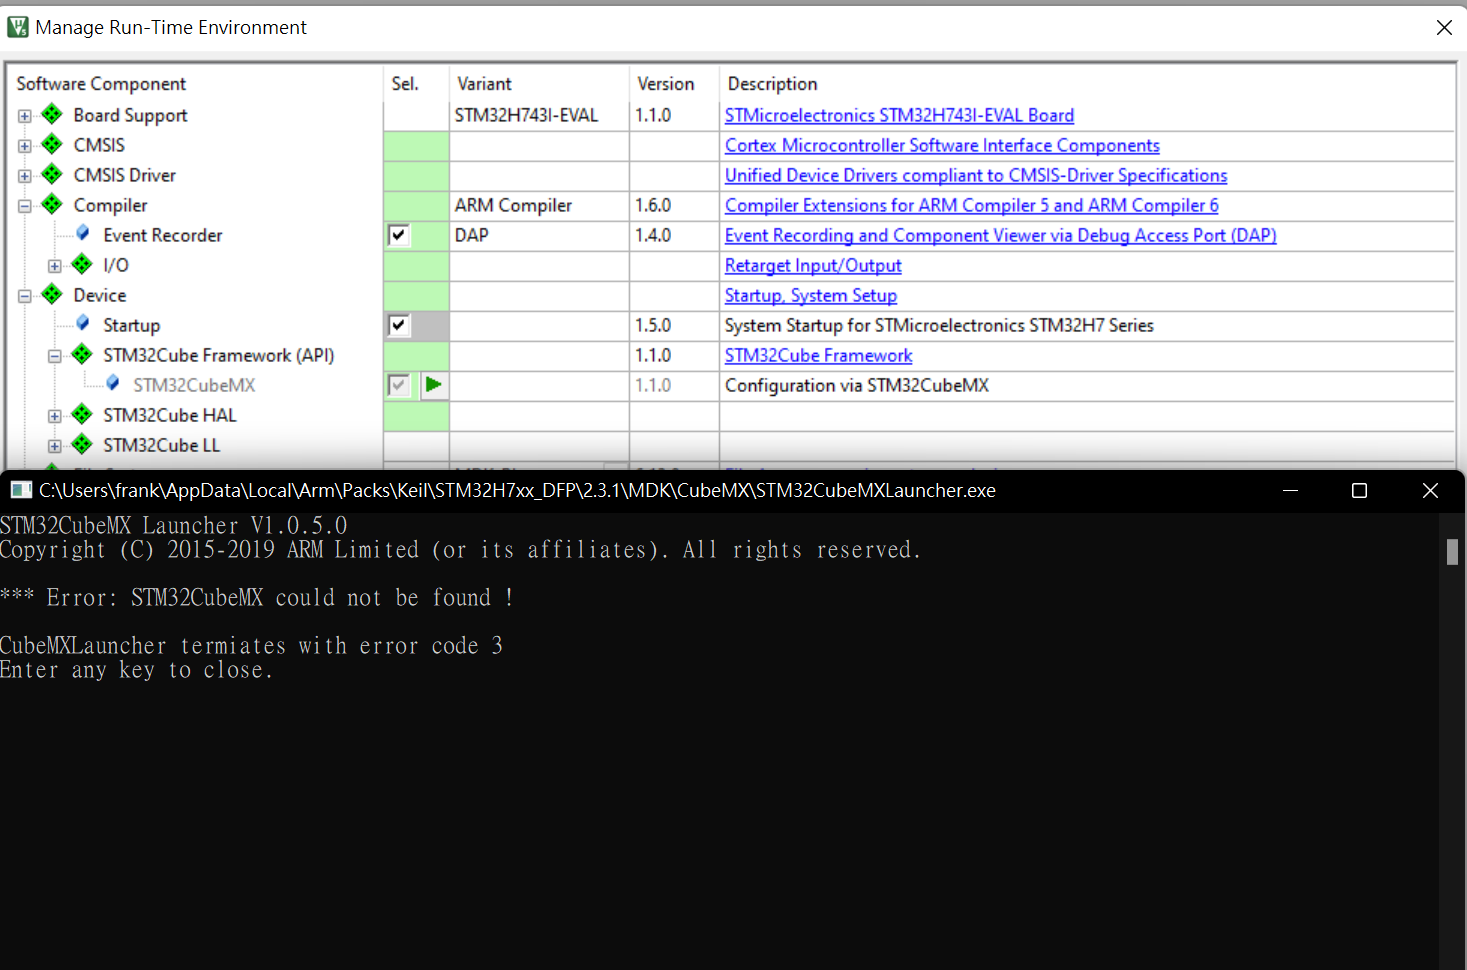This screenshot has width=1467, height=970.
Task: Click the CMSIS green diamond icon
Action: click(x=52, y=145)
